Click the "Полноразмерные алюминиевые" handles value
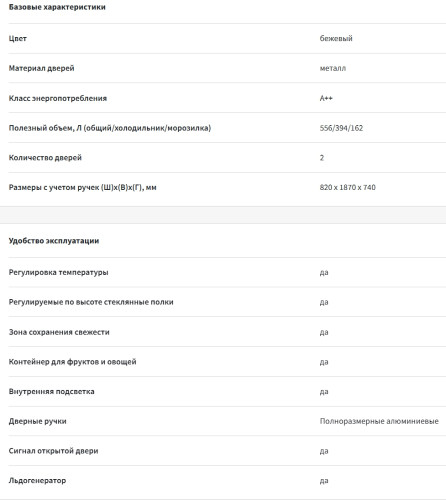The image size is (446, 500). pyautogui.click(x=379, y=421)
